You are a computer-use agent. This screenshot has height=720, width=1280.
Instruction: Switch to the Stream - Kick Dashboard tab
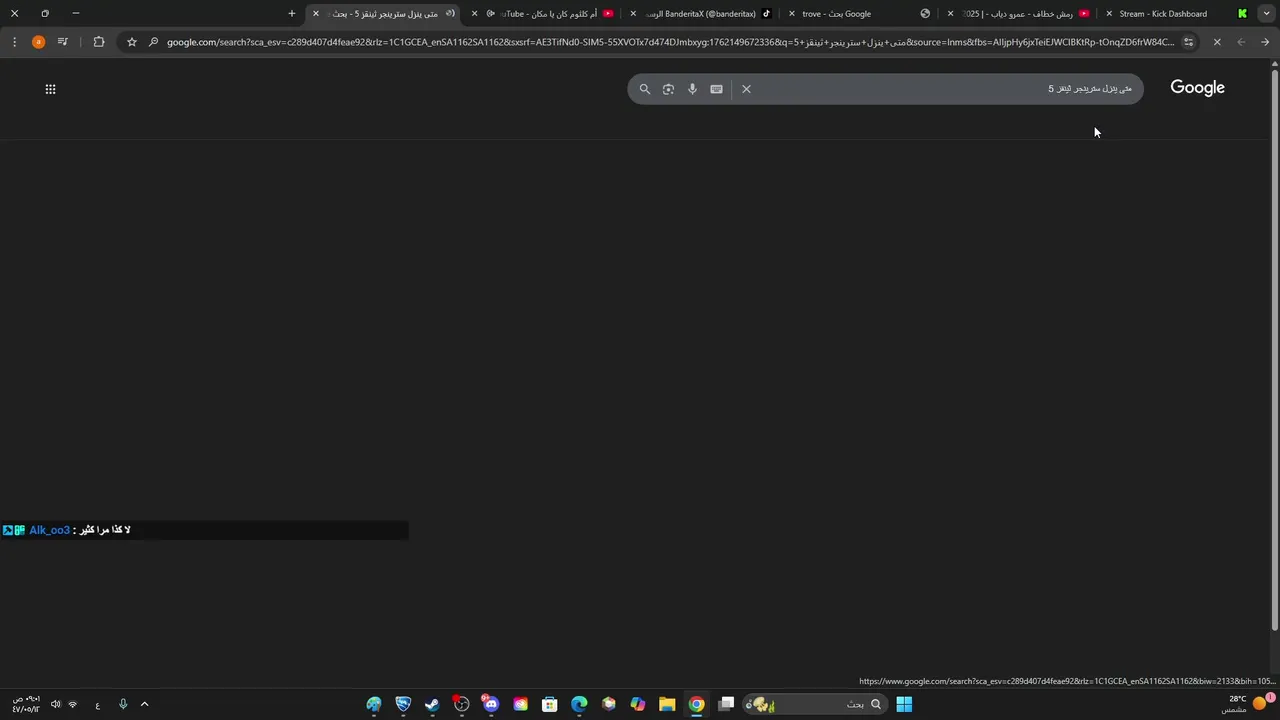click(1176, 14)
